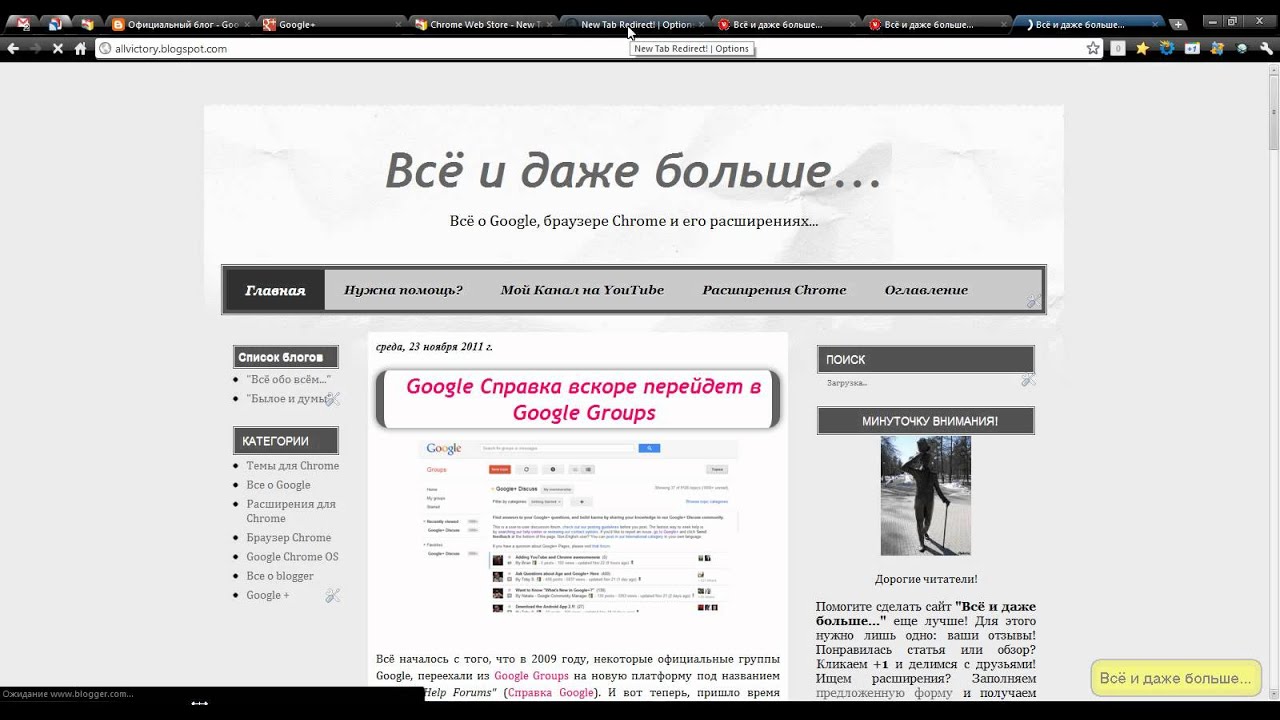Click the Минуточку внимания! header
1280x720 pixels.
[926, 421]
